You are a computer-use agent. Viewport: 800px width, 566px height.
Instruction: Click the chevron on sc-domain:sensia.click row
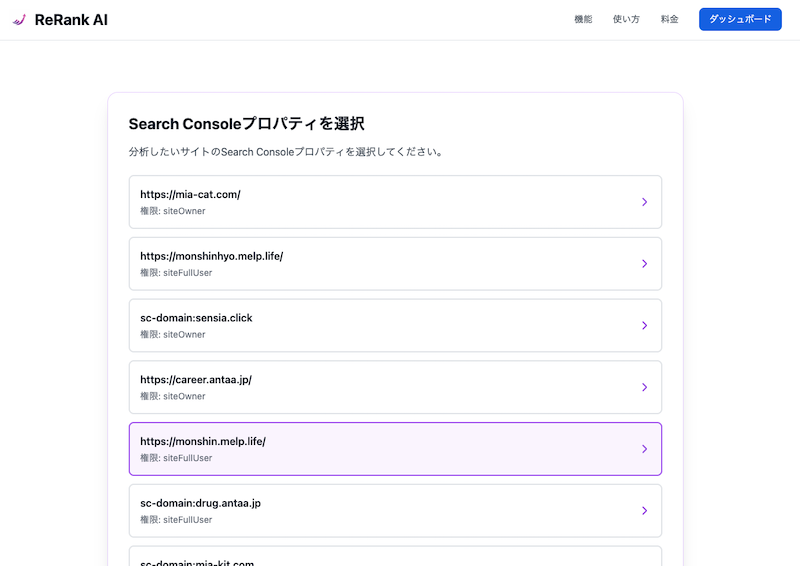click(x=644, y=326)
